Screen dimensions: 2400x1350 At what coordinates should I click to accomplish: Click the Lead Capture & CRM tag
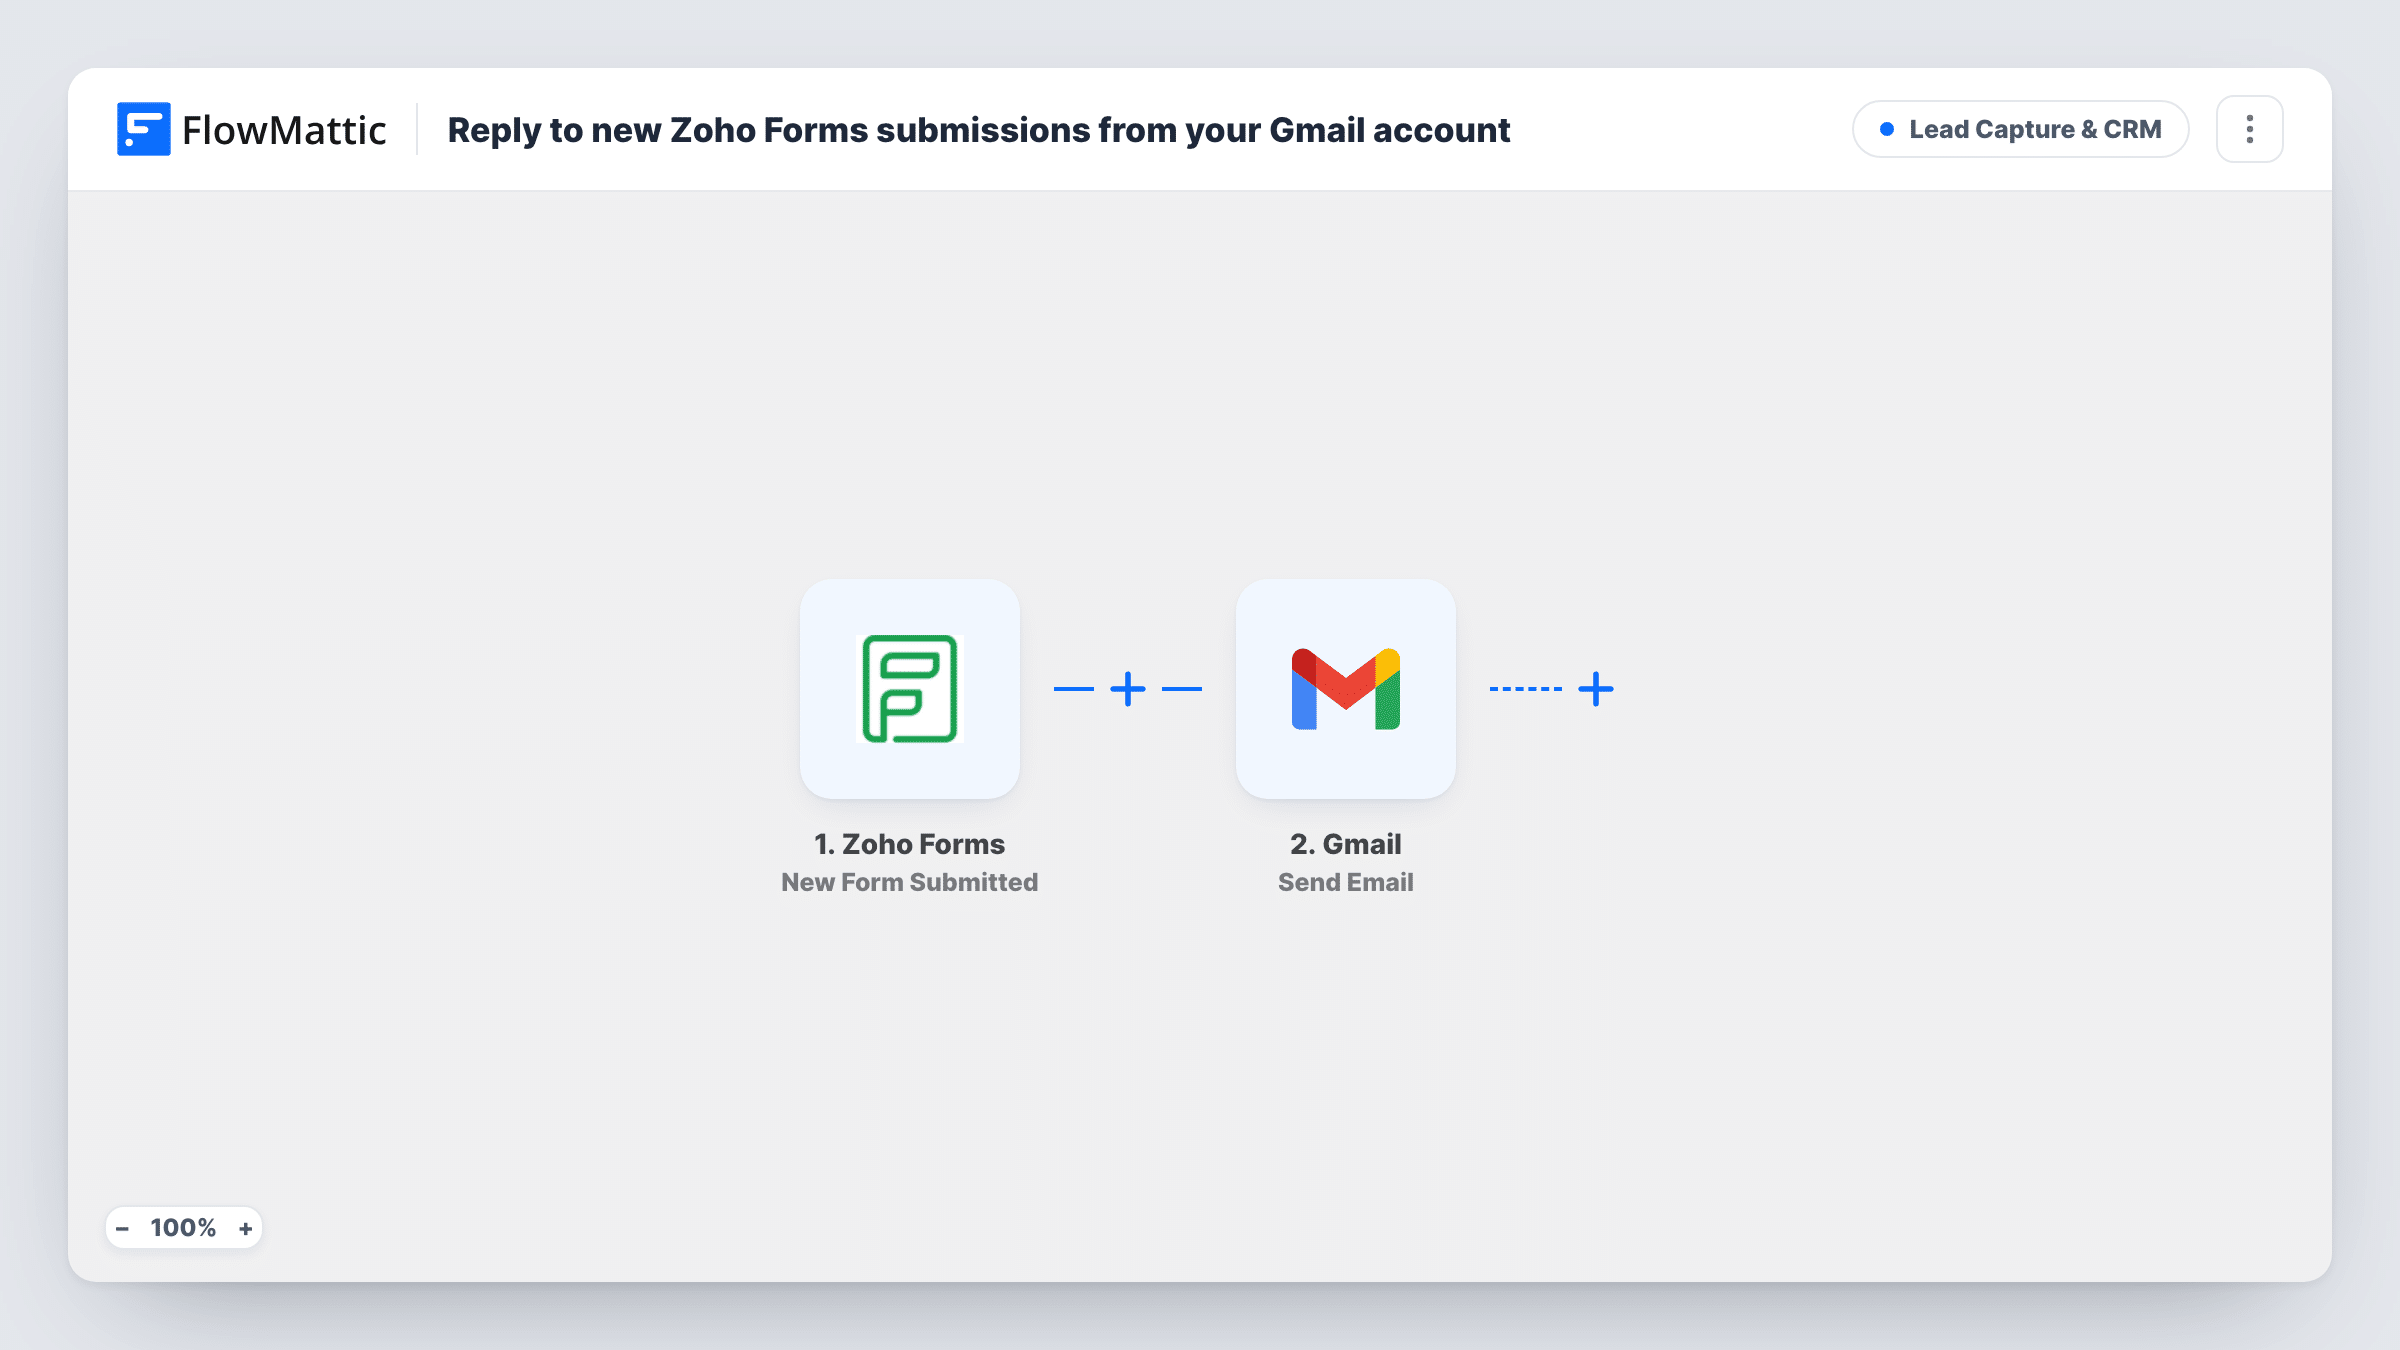pyautogui.click(x=2021, y=129)
